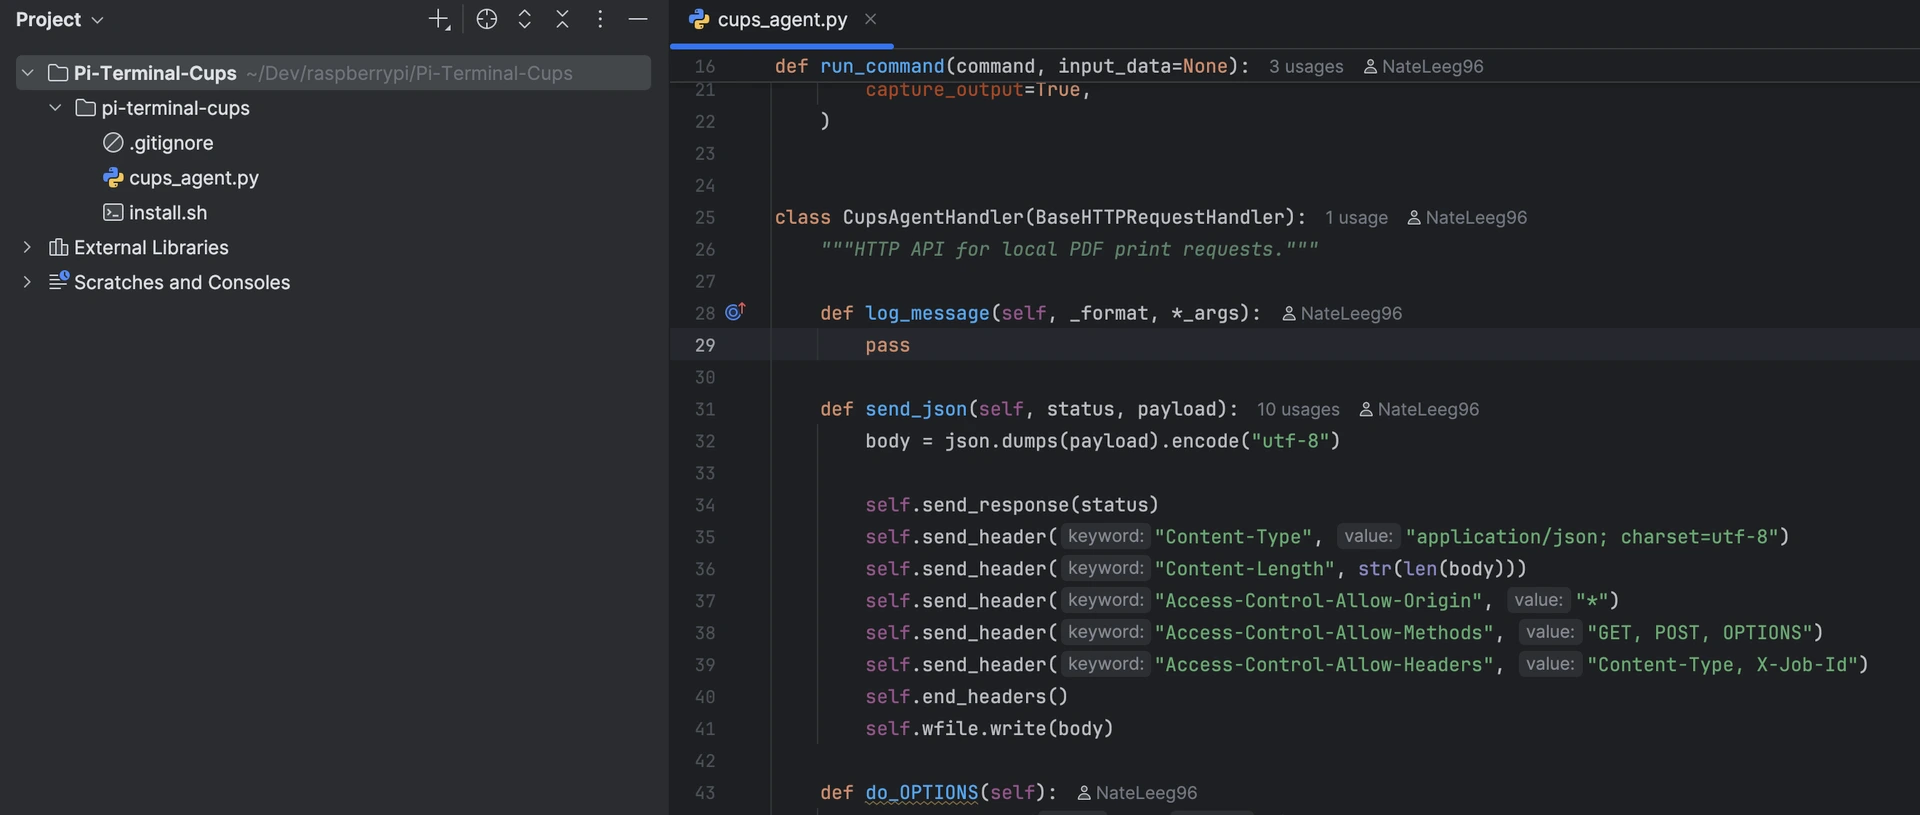Select cups_agent.py in the project tree

pyautogui.click(x=193, y=178)
